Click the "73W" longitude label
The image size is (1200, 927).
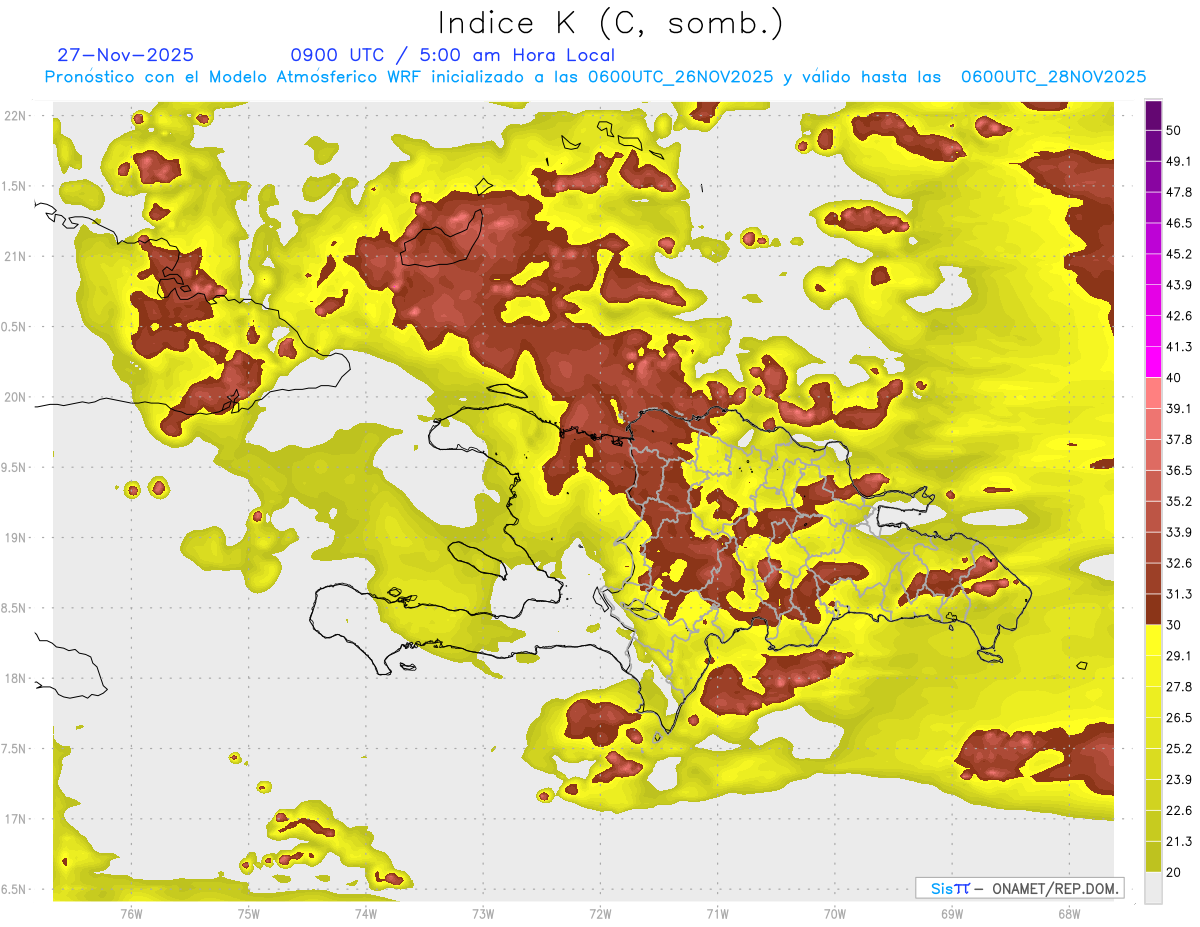483,914
